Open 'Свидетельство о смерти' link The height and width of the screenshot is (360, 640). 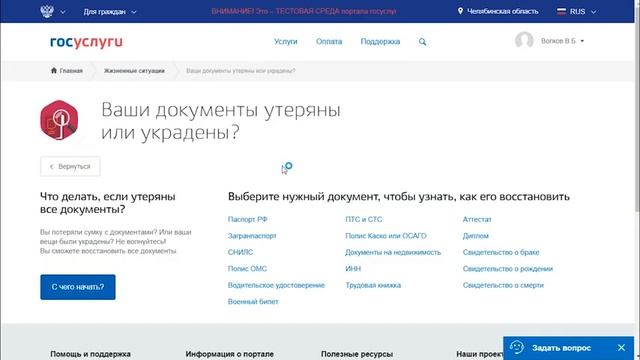[x=503, y=285]
